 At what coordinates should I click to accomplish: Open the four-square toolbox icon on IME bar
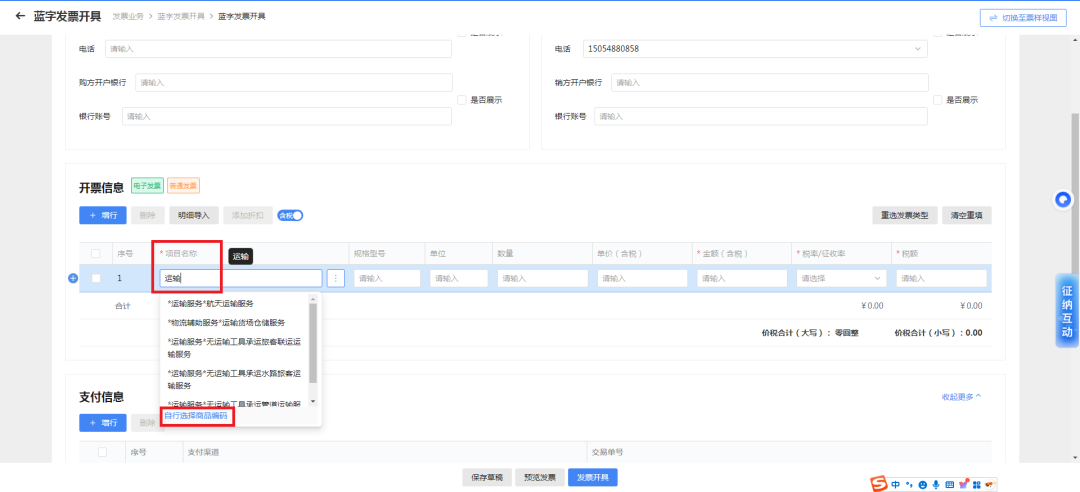coord(976,485)
